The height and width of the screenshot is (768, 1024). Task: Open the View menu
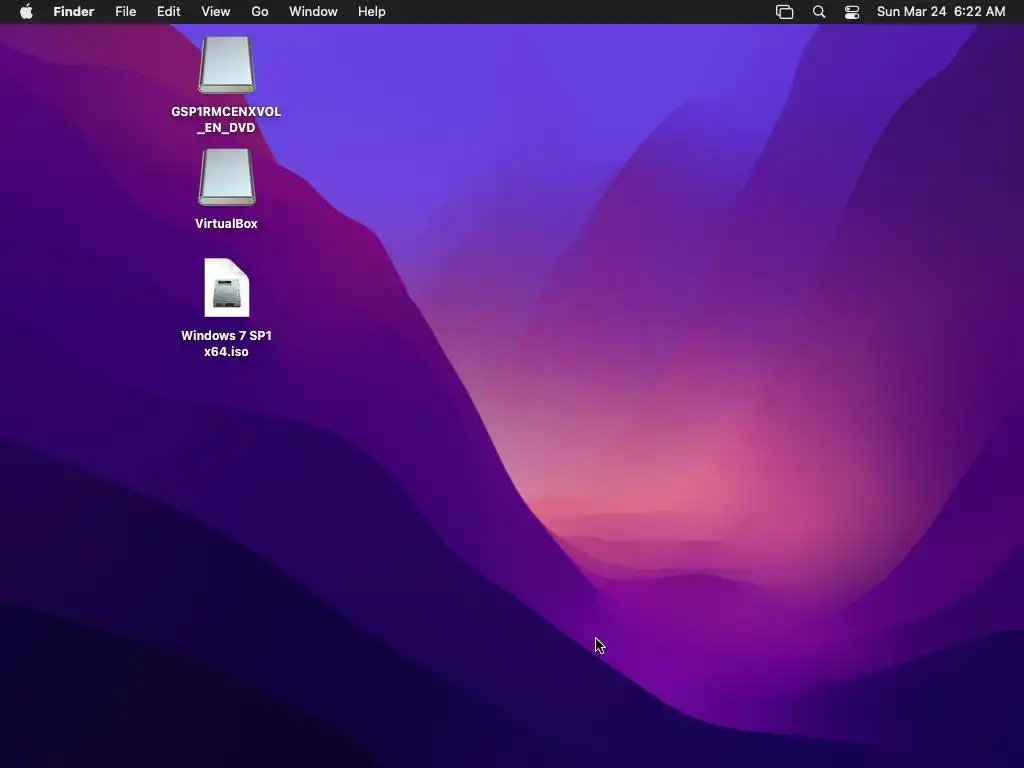[x=216, y=12]
